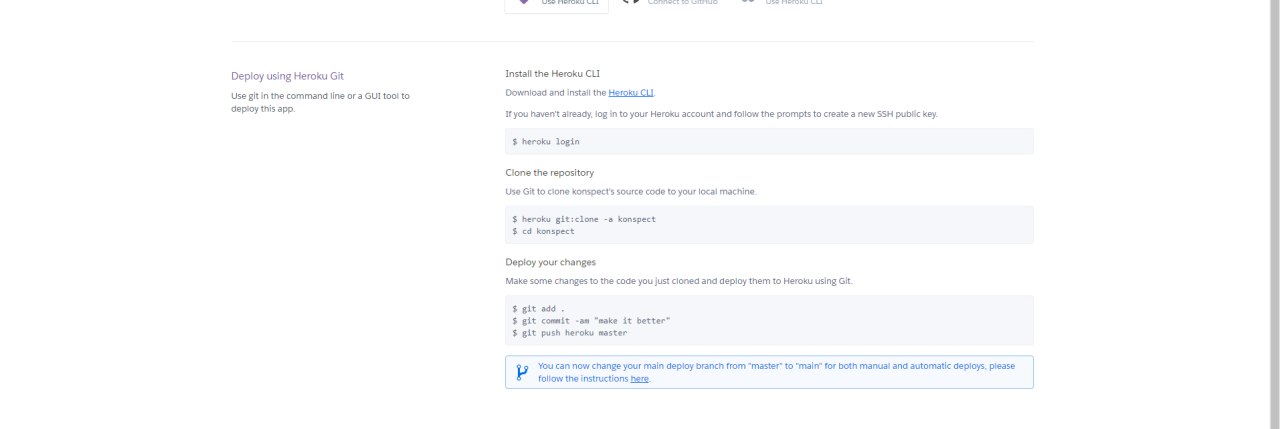
Task: Click the "$ git push heroku master" line
Action: pos(569,332)
